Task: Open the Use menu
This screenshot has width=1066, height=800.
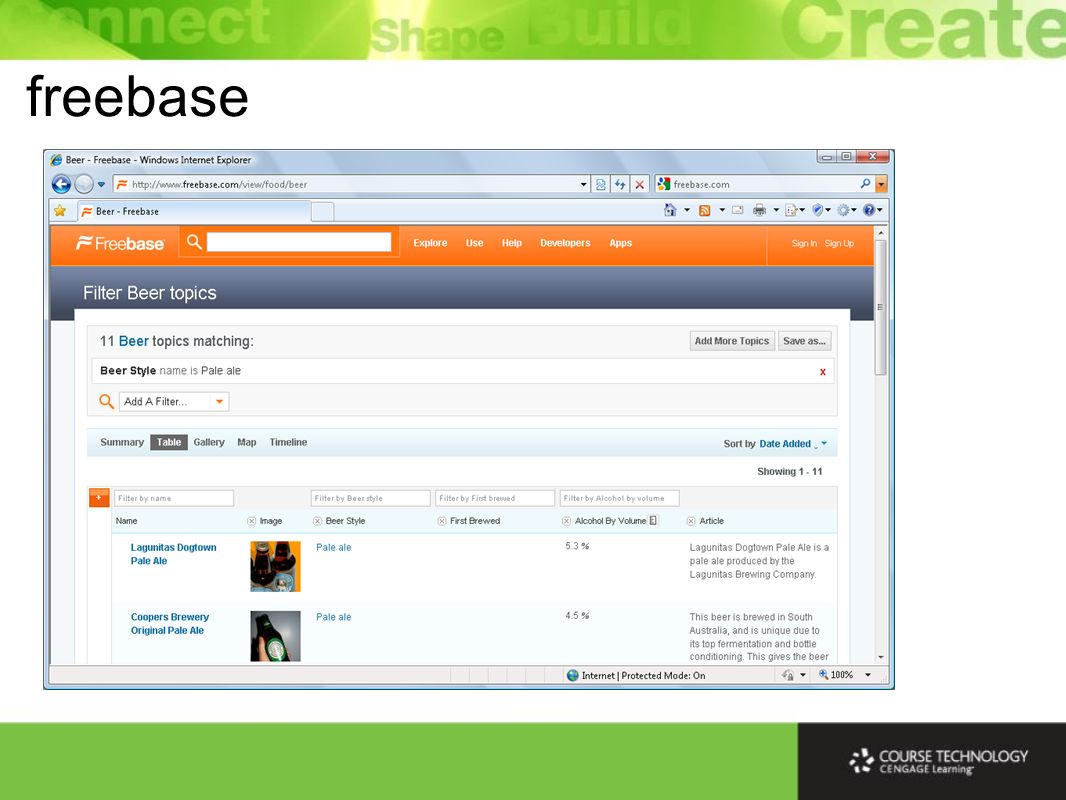Action: (x=475, y=243)
